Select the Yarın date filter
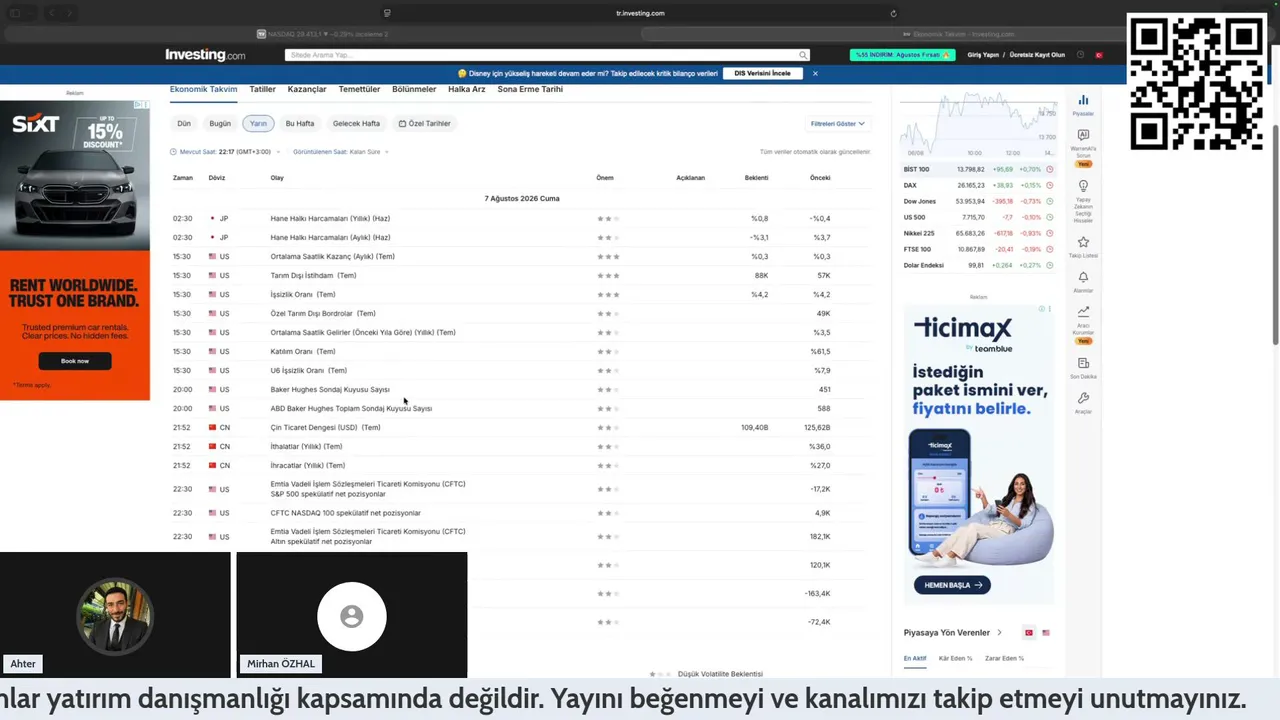The height and width of the screenshot is (720, 1280). click(258, 124)
